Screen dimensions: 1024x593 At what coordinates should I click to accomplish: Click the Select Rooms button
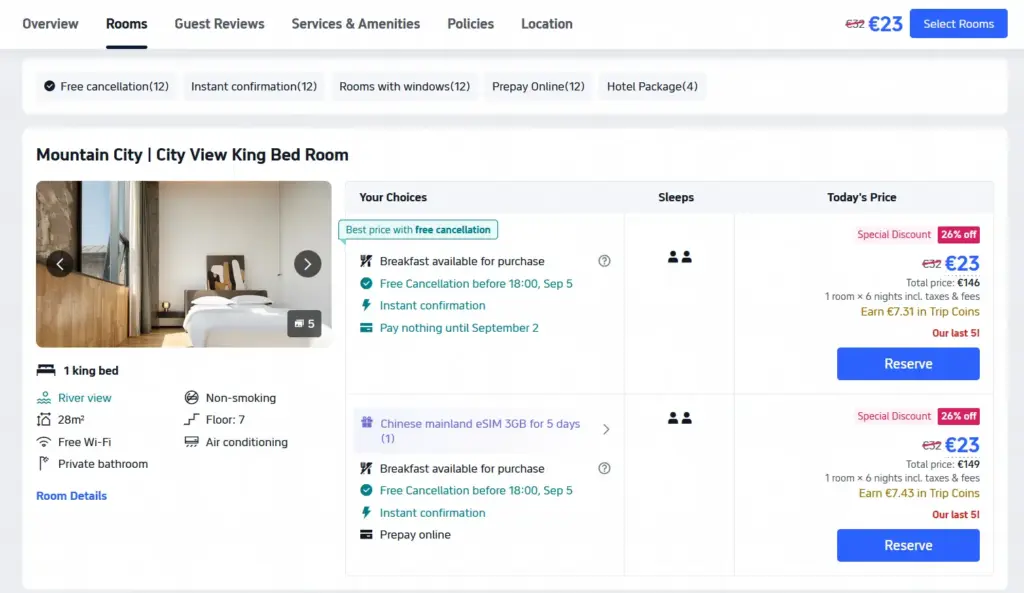958,24
